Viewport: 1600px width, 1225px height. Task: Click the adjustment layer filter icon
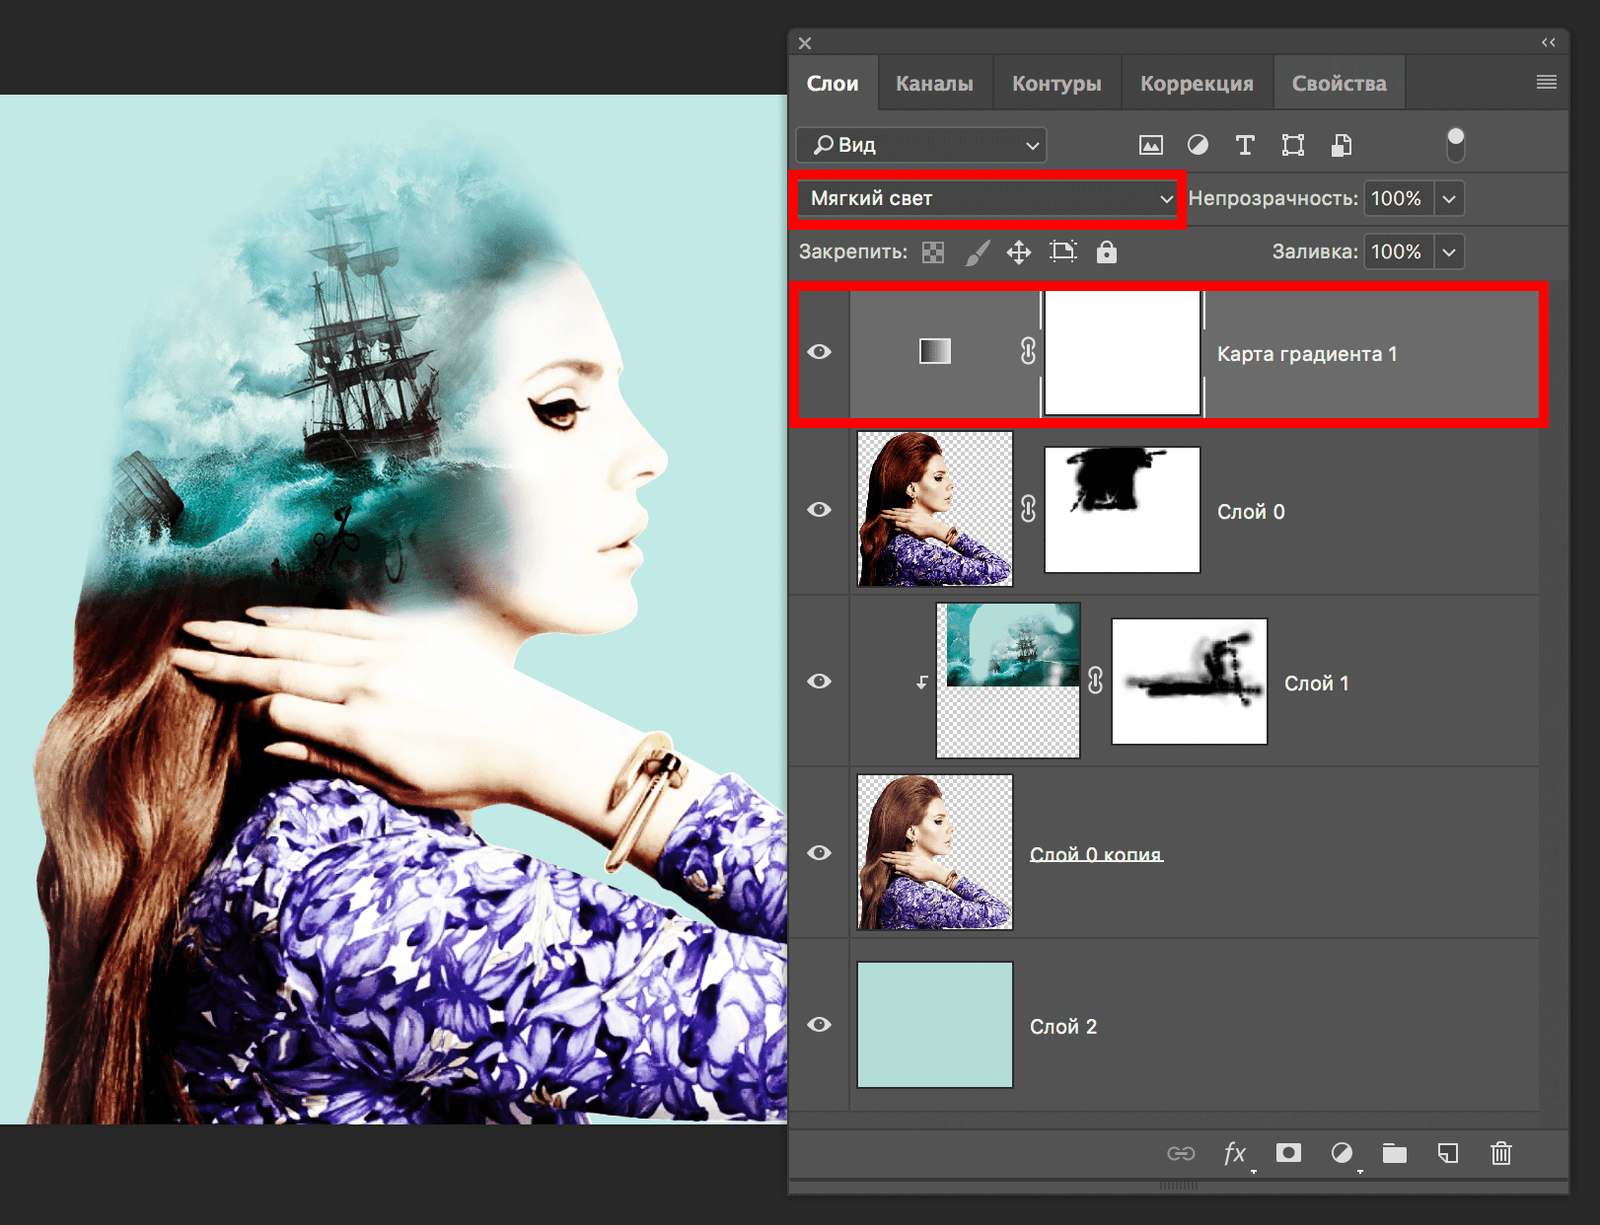(1197, 146)
